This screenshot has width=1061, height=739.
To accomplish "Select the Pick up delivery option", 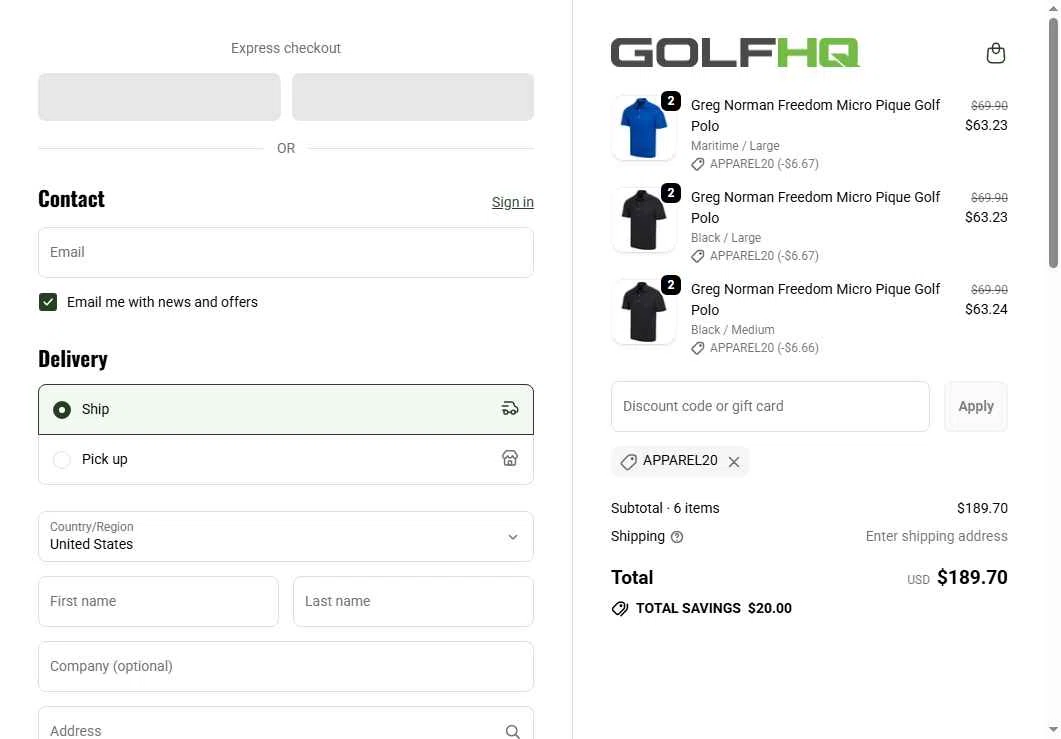I will [286, 460].
